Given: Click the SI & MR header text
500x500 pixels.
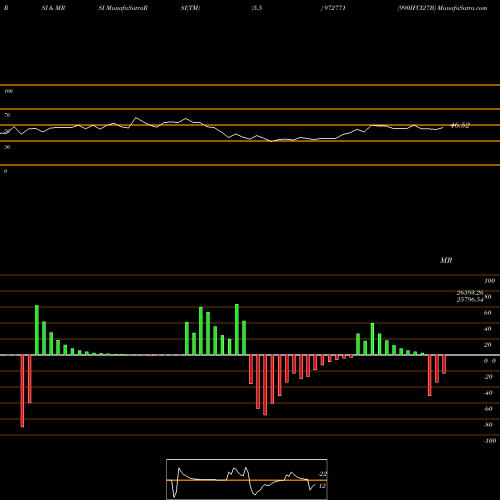Looking at the screenshot, I should tap(53, 8).
